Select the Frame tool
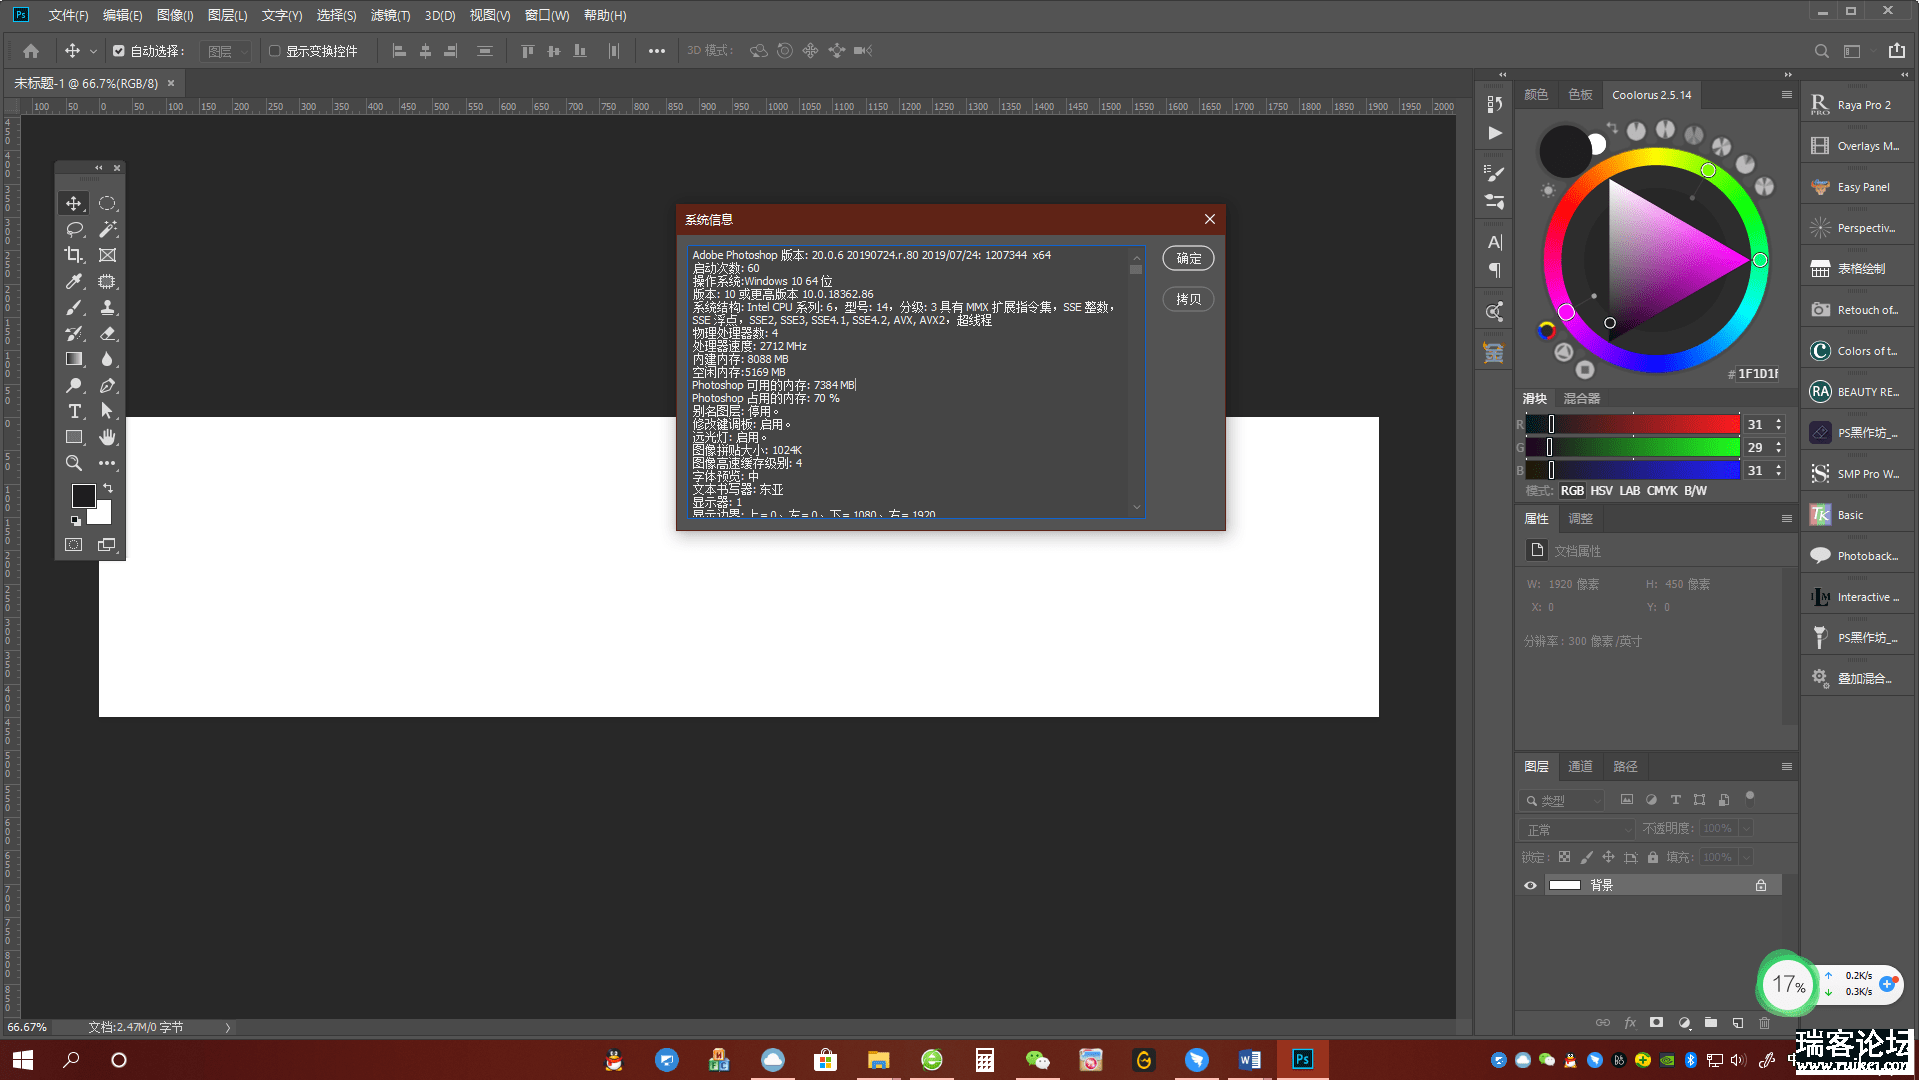Viewport: 1919px width, 1080px height. pos(107,255)
